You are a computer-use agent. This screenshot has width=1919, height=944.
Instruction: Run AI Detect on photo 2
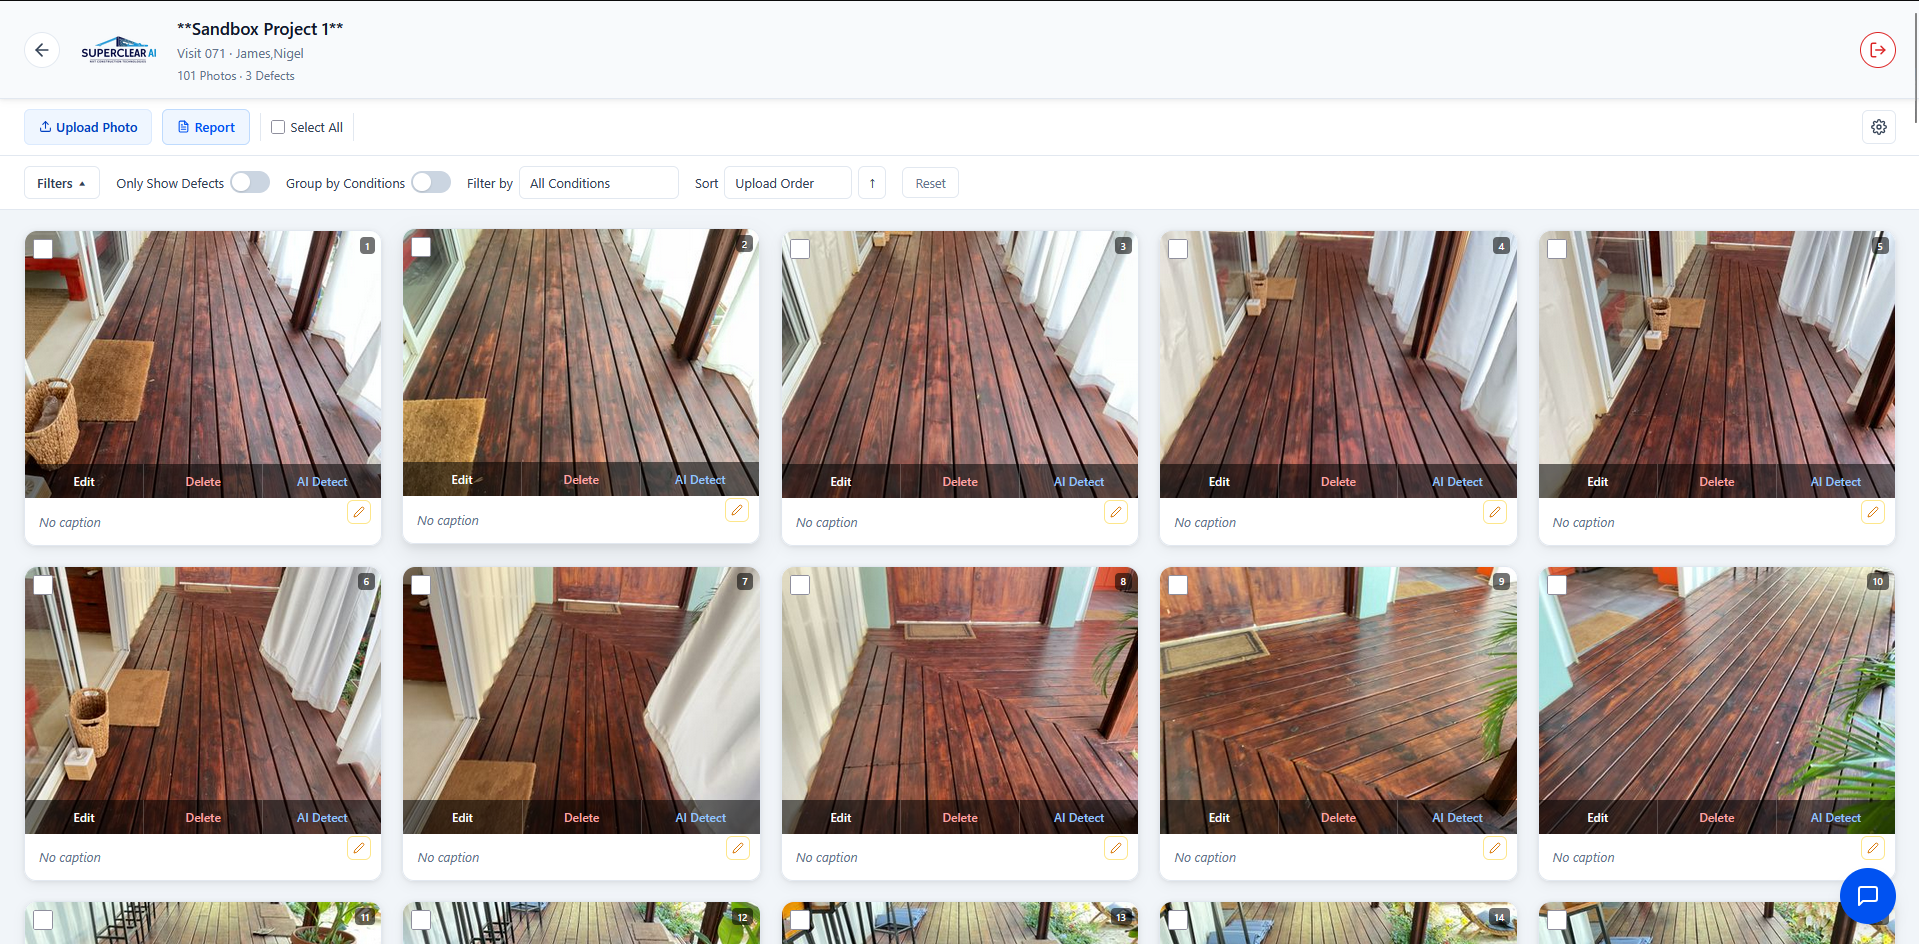point(700,479)
